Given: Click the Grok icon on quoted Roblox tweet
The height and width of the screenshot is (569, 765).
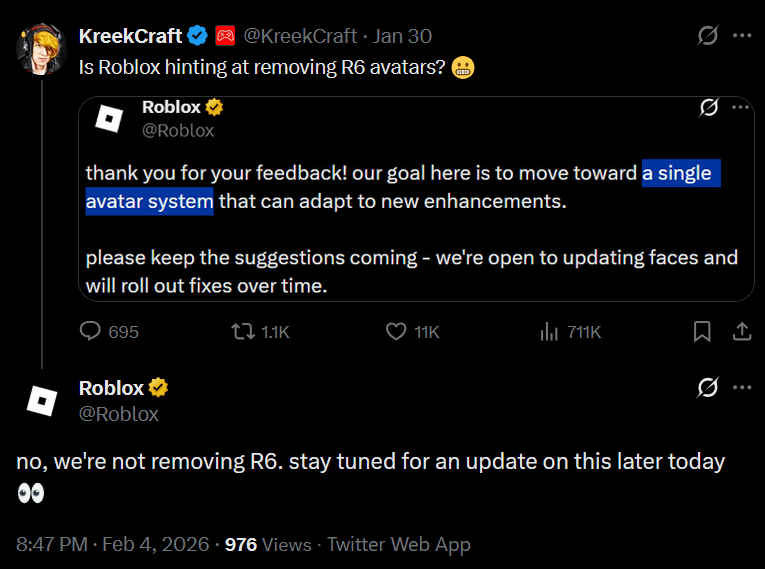Looking at the screenshot, I should tap(709, 107).
